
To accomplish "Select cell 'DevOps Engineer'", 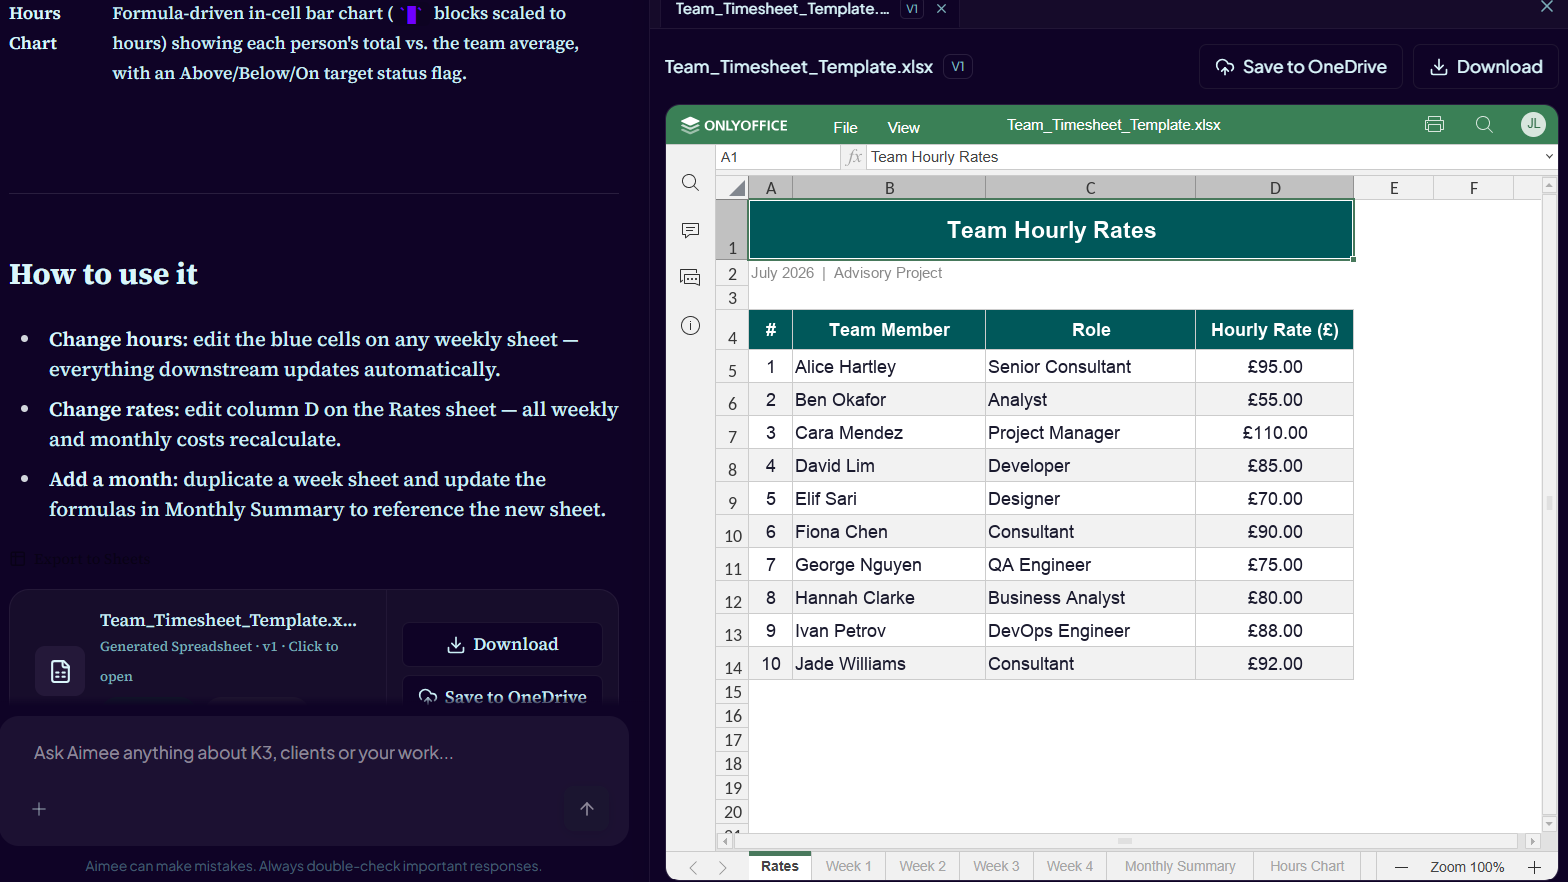I will pos(1090,631).
